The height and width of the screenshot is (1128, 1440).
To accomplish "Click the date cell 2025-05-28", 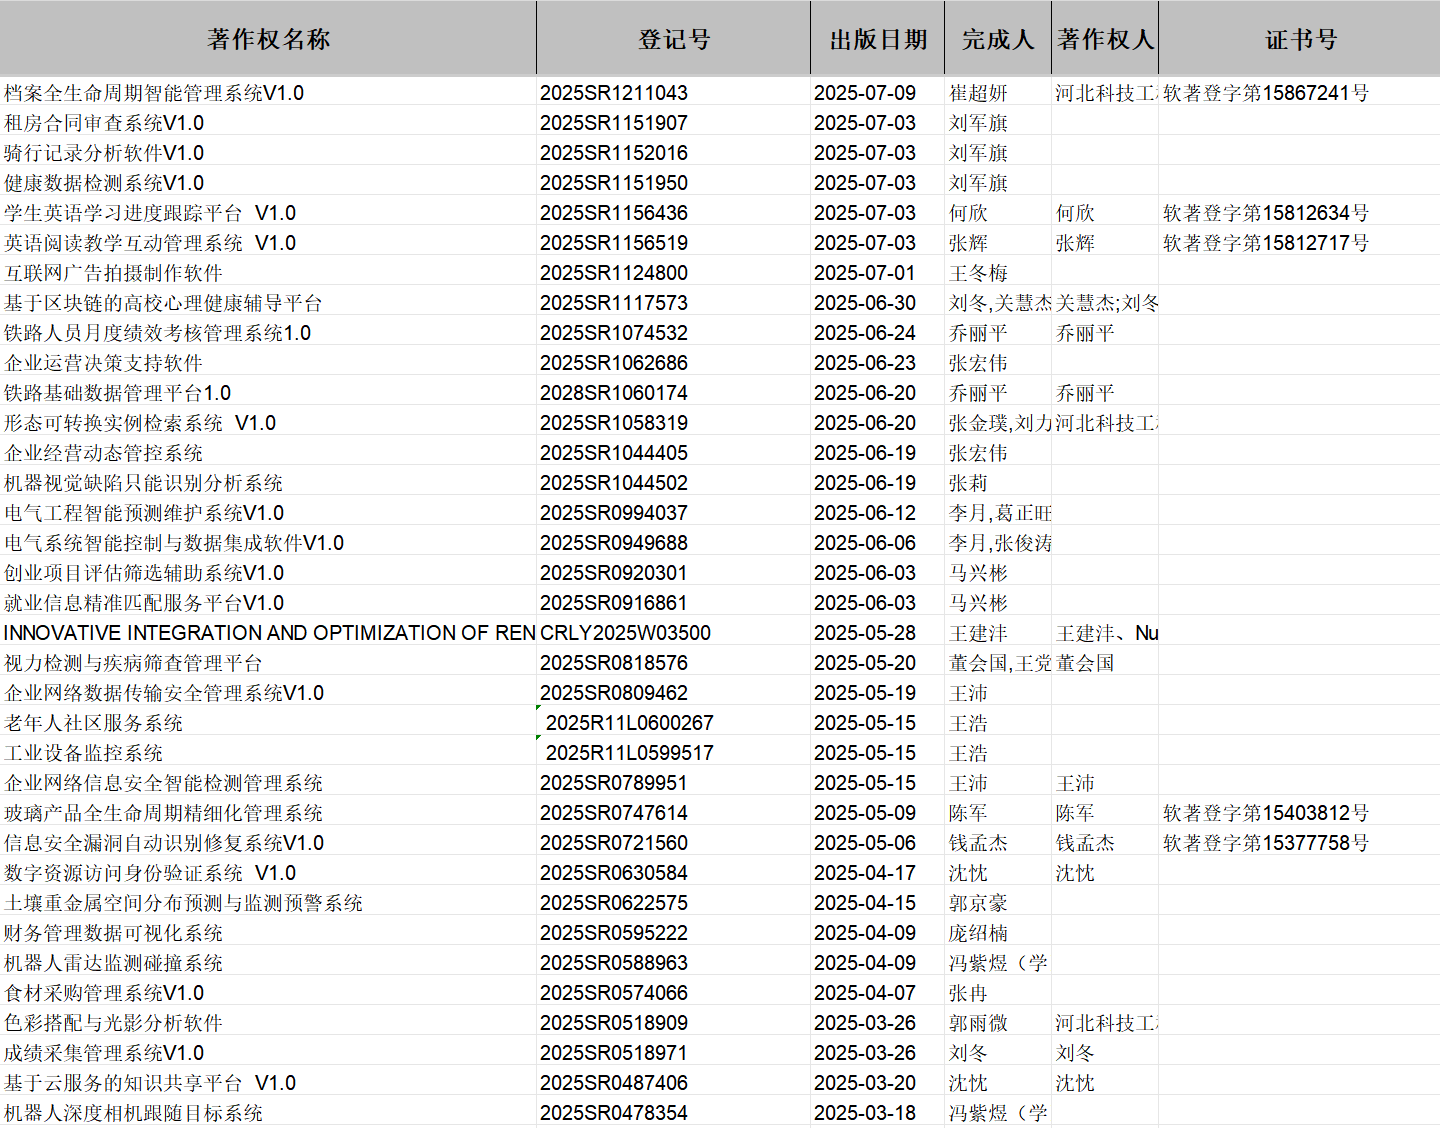I will [865, 633].
